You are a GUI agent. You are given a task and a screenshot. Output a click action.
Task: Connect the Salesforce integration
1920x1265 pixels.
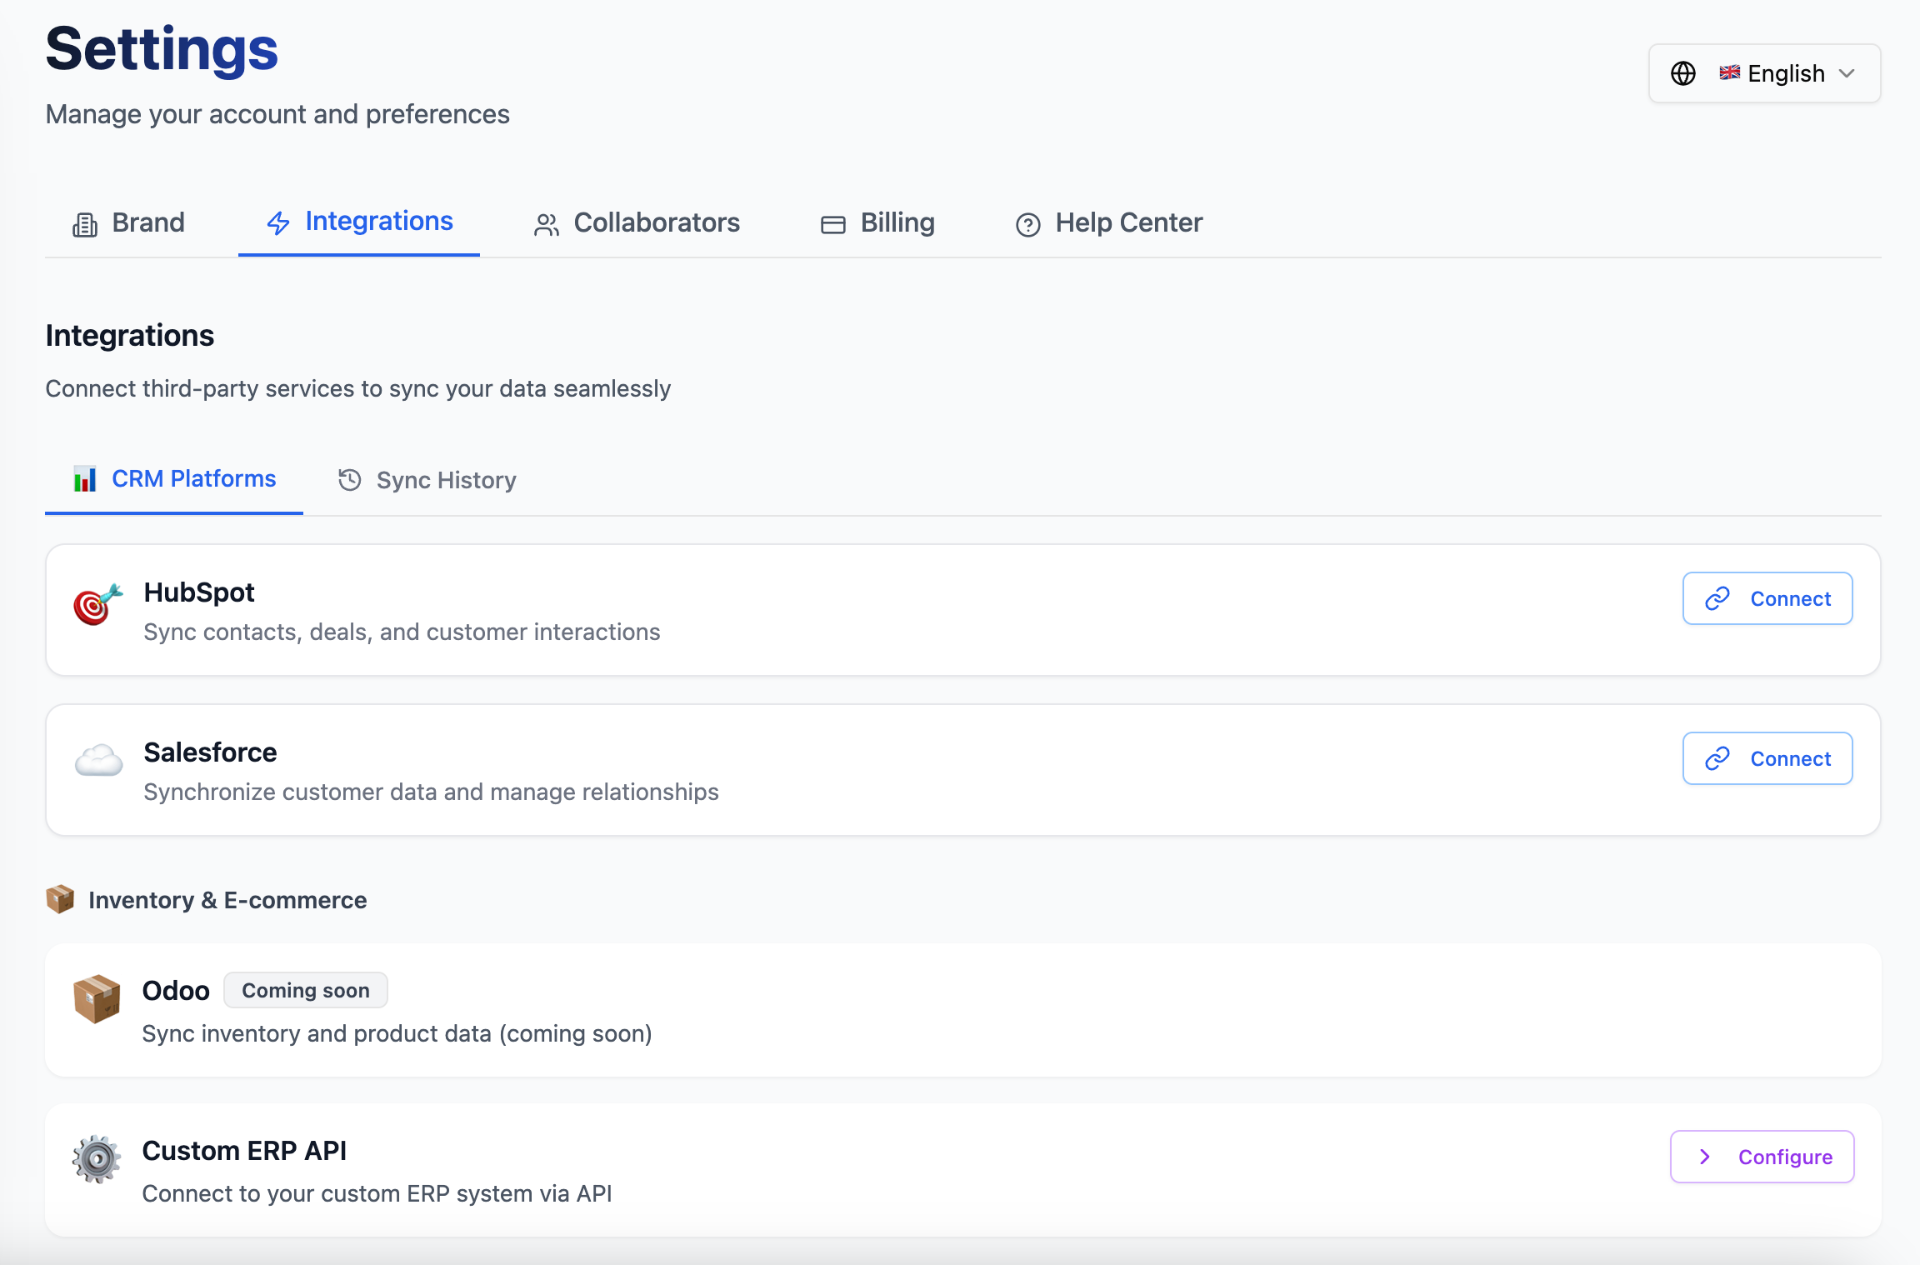coord(1767,758)
